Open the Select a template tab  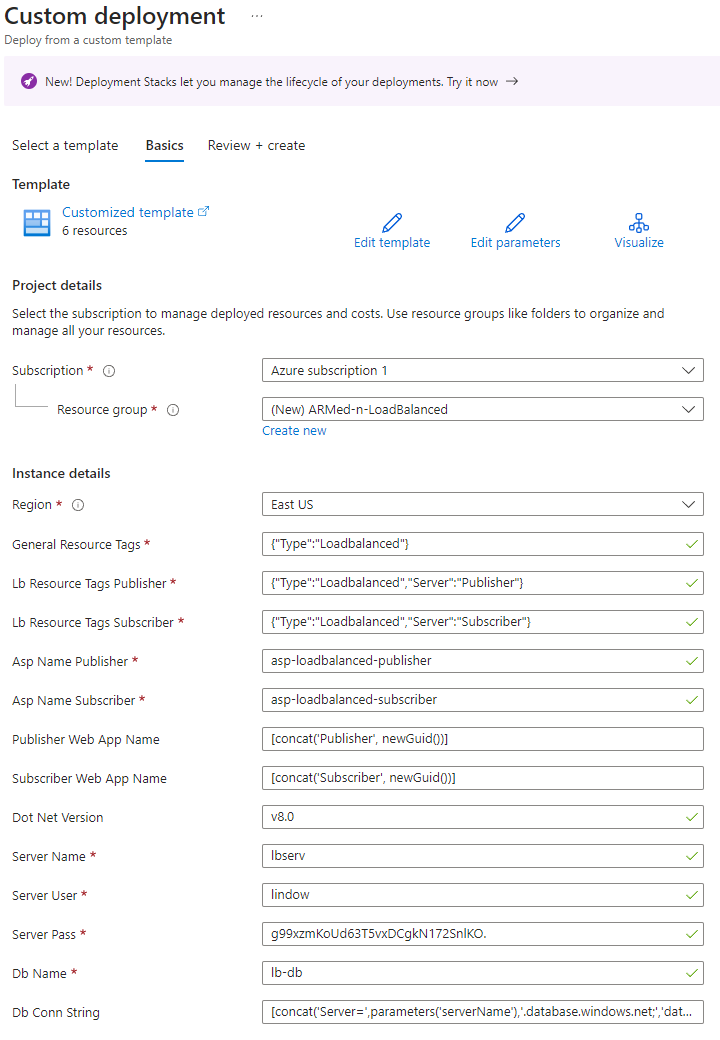(65, 145)
